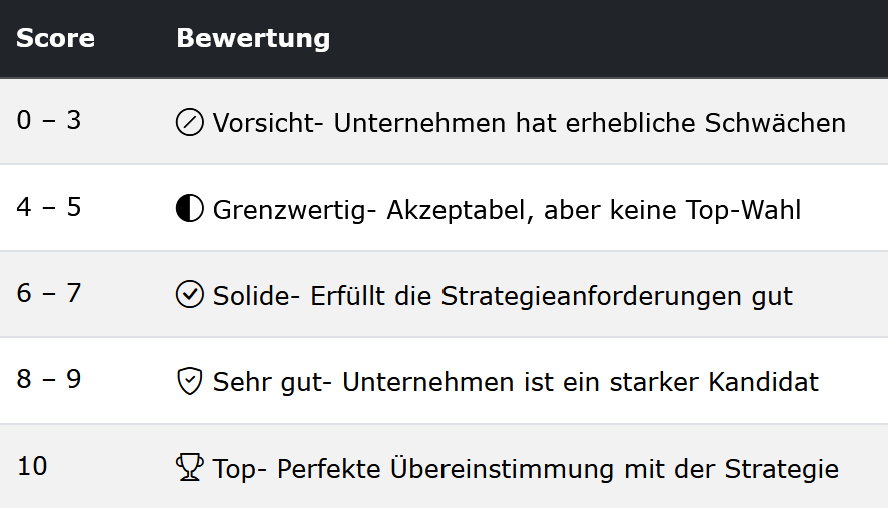This screenshot has height=508, width=888.
Task: Click the slashed circle caution icon
Action: coord(189,122)
